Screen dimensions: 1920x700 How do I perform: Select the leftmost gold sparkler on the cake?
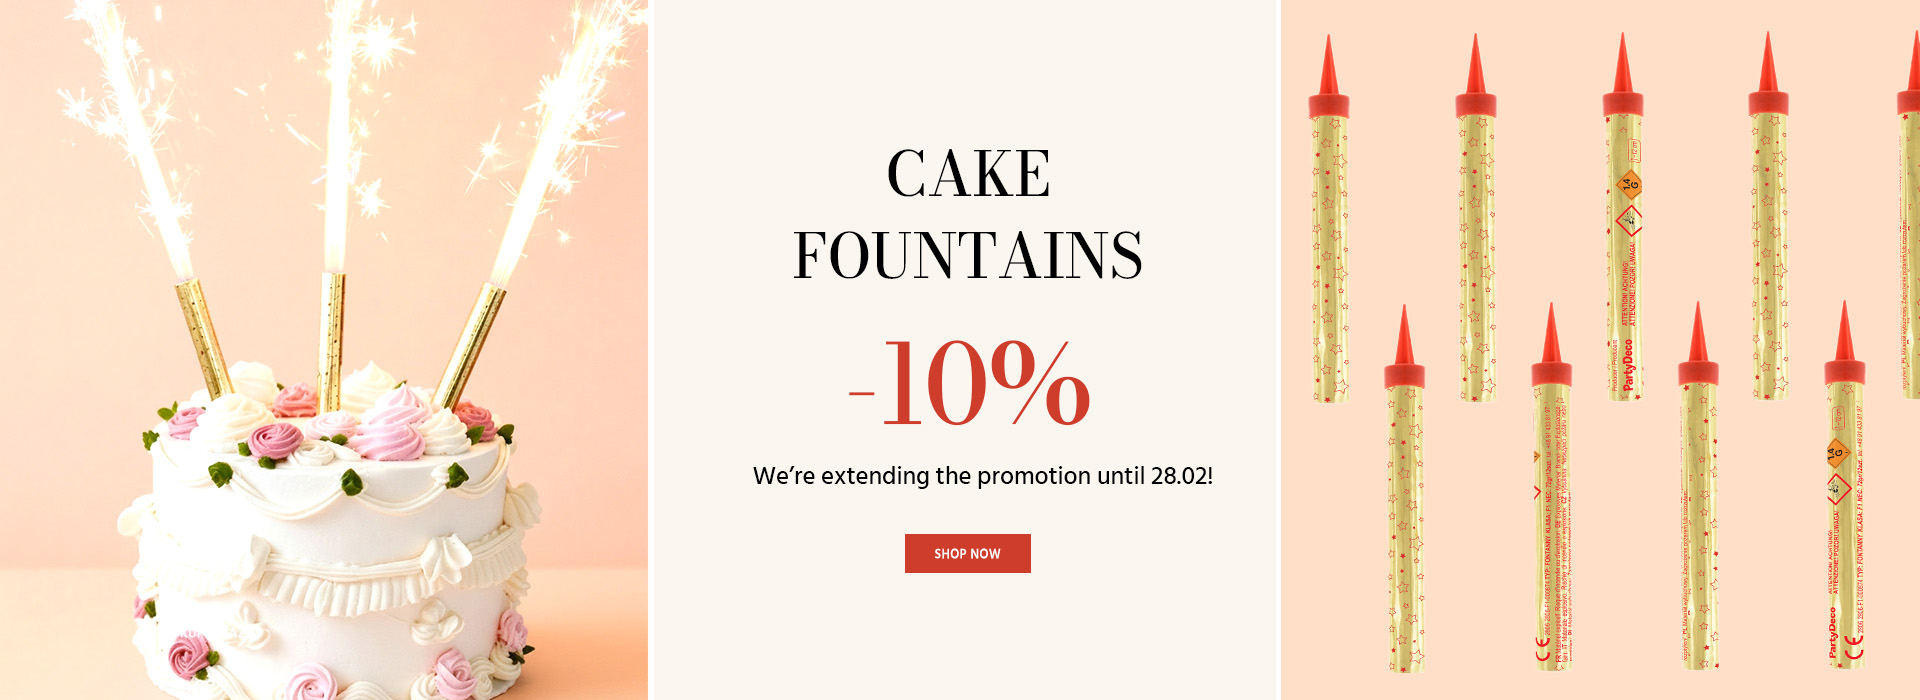[204, 336]
